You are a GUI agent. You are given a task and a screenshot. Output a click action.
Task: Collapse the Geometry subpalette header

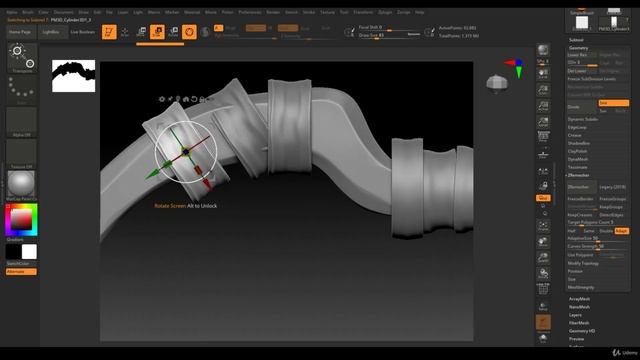click(x=578, y=48)
